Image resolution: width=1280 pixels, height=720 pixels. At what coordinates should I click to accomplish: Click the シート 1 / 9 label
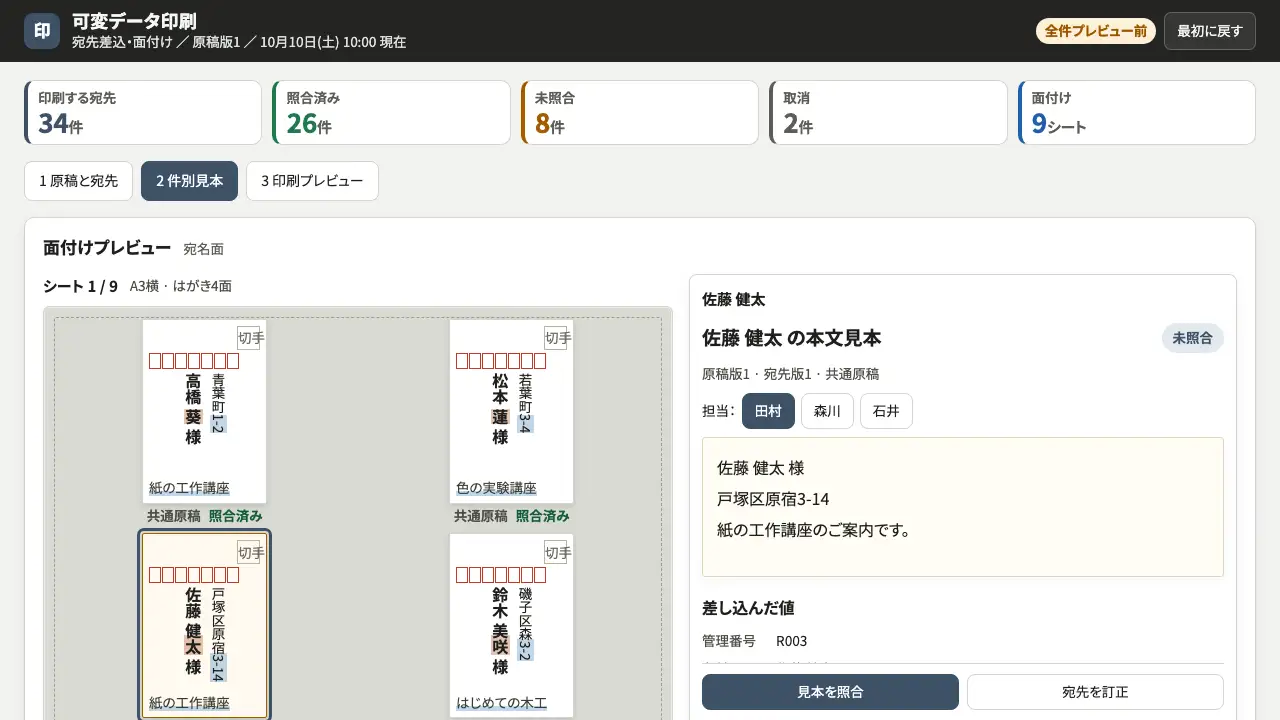click(x=80, y=286)
